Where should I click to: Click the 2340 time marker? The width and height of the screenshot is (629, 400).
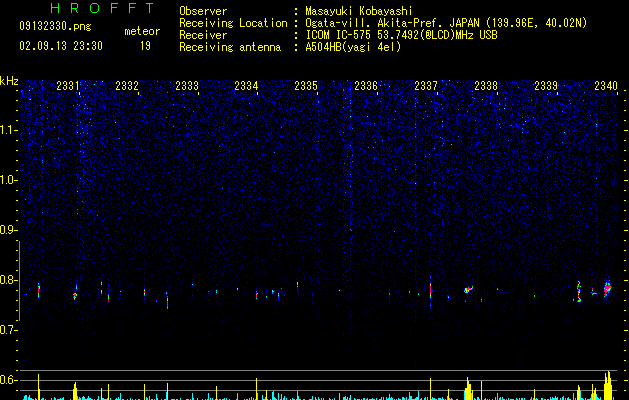point(606,86)
